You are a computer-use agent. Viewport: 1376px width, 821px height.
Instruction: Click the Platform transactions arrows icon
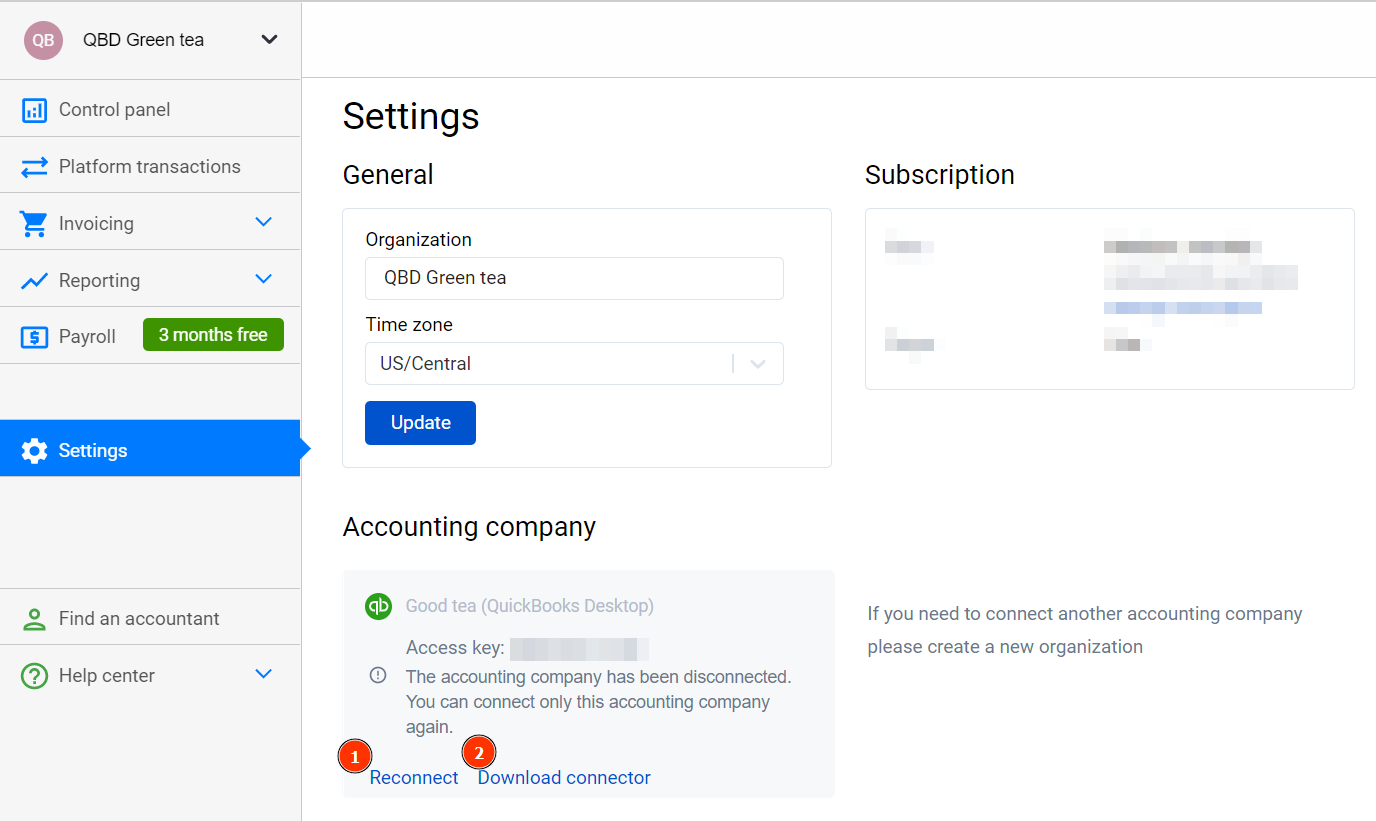34,167
